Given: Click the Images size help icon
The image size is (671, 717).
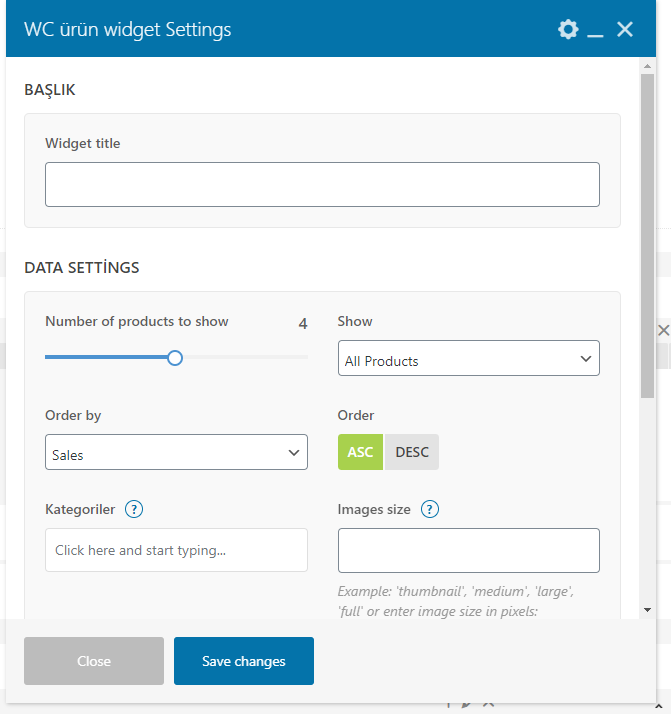Looking at the screenshot, I should click(430, 509).
